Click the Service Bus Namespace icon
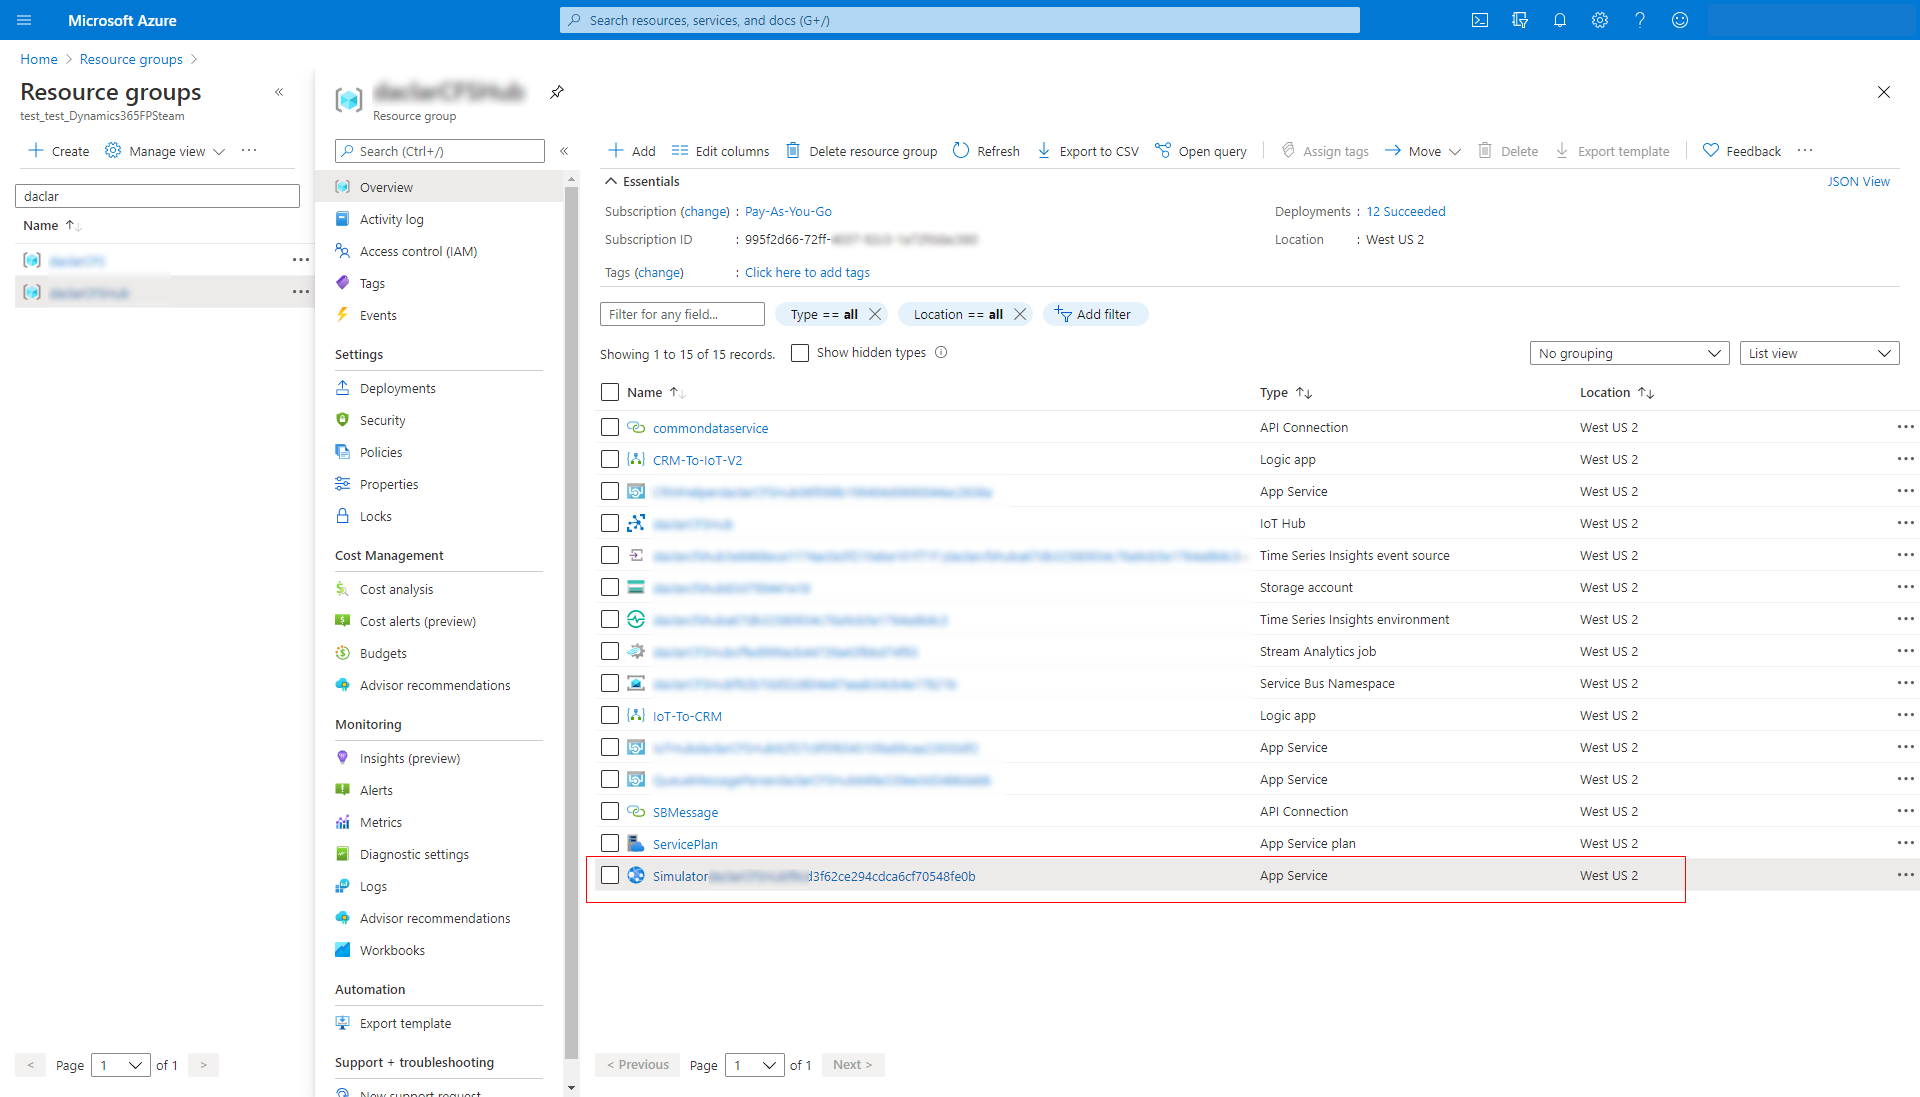Viewport: 1920px width, 1097px height. [636, 683]
